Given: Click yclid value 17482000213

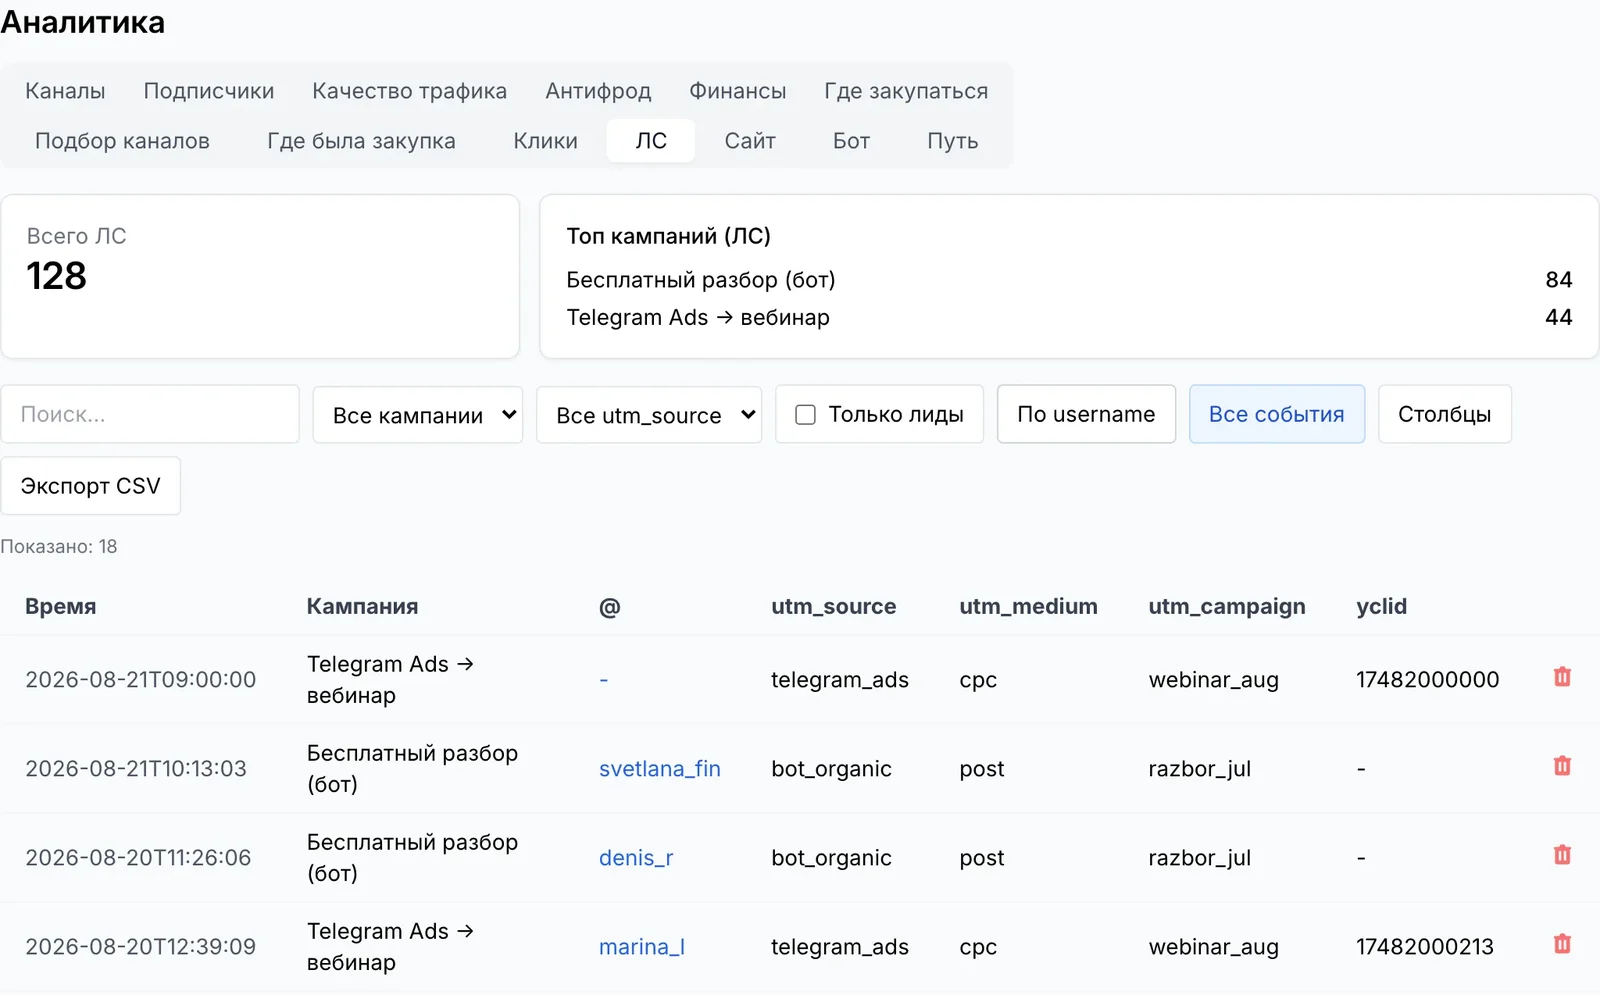Looking at the screenshot, I should 1425,946.
